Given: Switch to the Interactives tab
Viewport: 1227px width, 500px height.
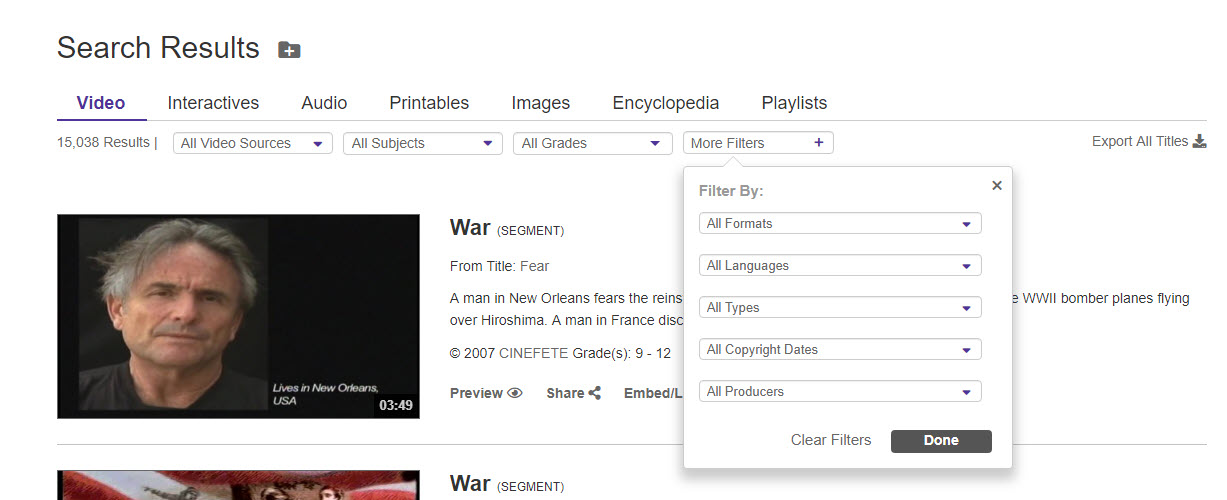Looking at the screenshot, I should click(x=213, y=103).
